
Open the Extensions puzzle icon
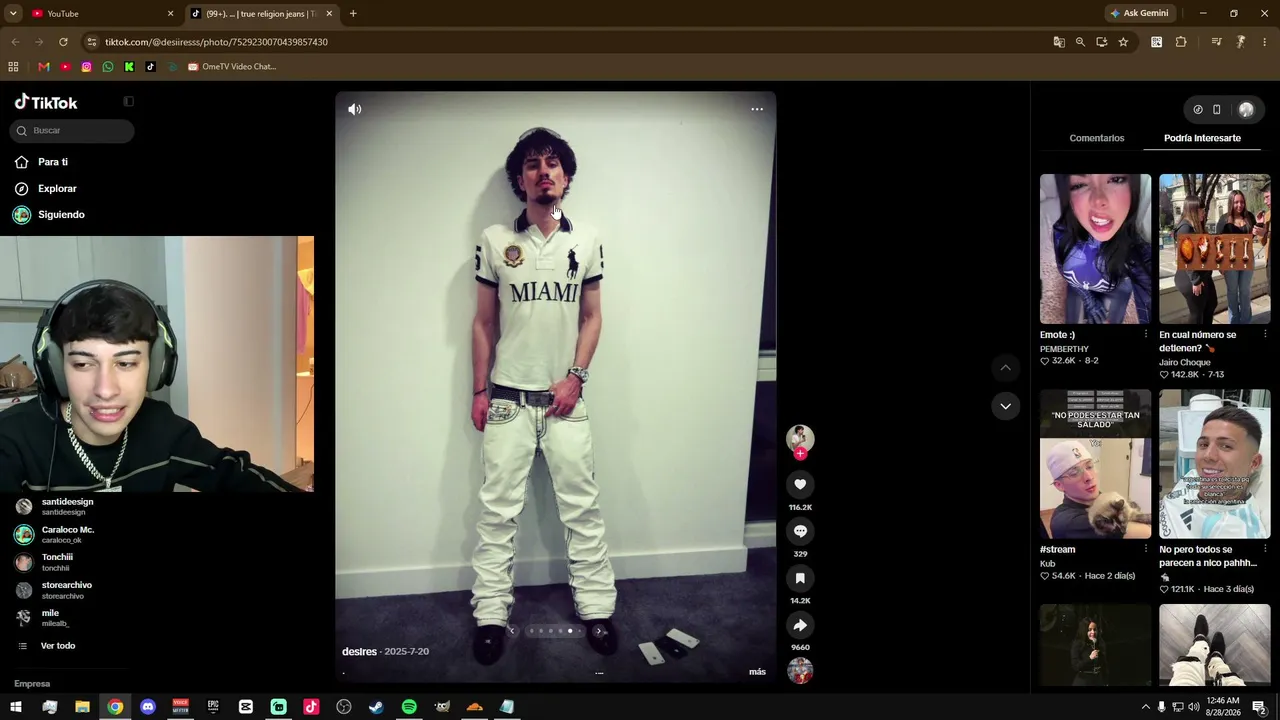(1181, 42)
